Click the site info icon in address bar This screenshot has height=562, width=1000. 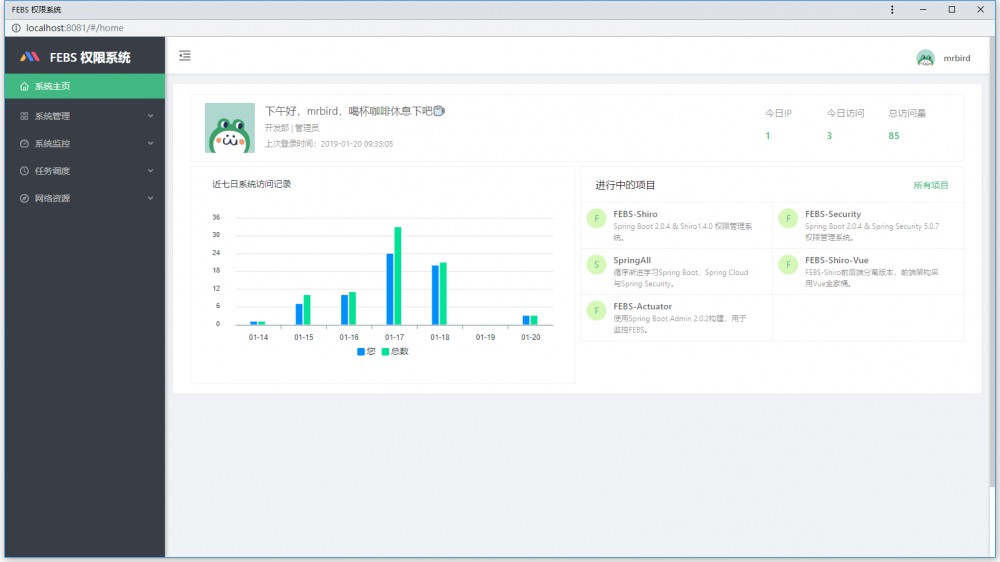tap(16, 28)
